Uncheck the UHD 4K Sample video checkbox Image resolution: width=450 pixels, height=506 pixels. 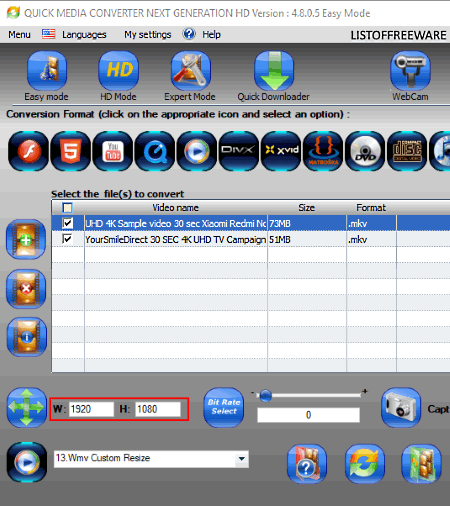tap(67, 223)
